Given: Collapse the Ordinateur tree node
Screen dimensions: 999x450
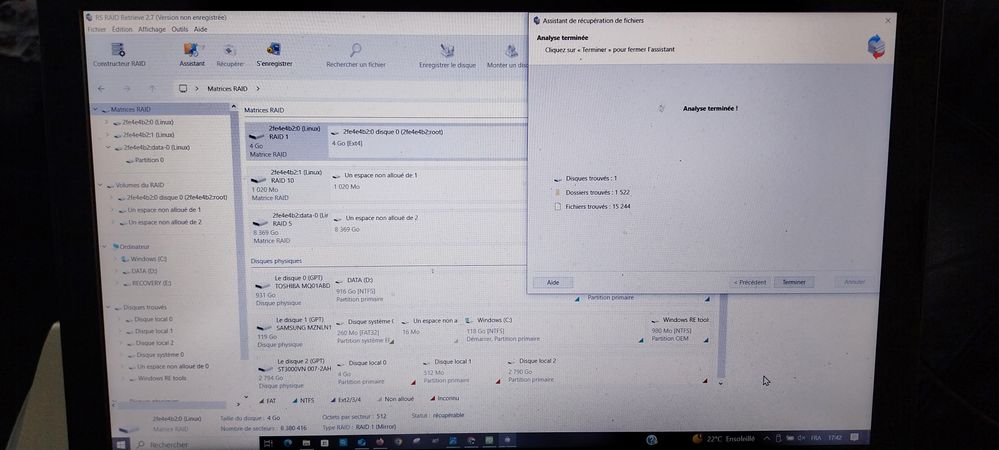Looking at the screenshot, I should tap(106, 247).
